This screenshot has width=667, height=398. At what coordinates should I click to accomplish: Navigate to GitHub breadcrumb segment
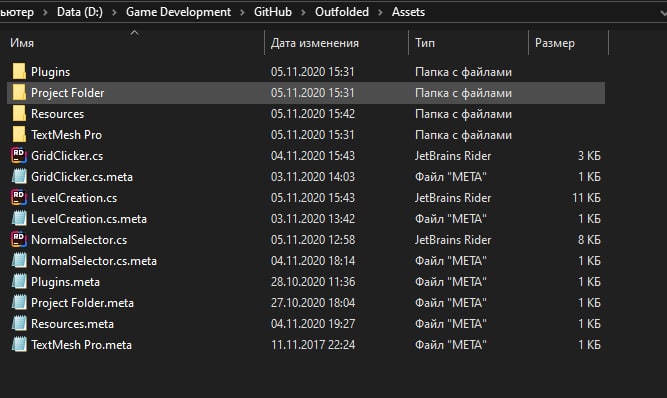click(x=273, y=12)
